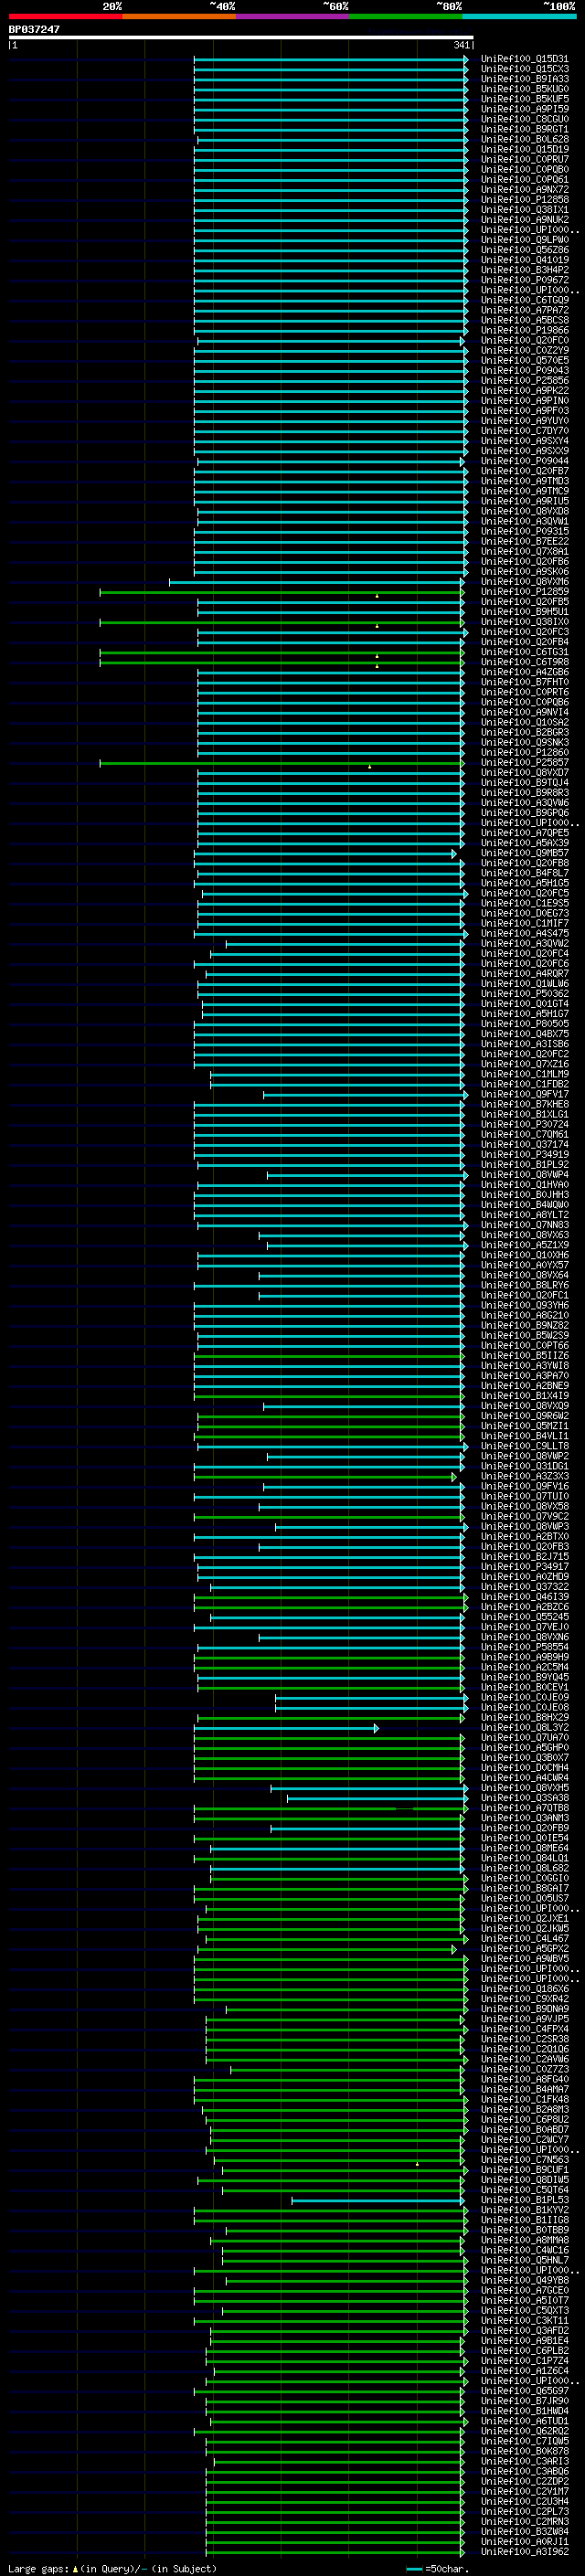This screenshot has height=2576, width=585.
Task: Click label UniRef100_Q49YB8
Action: click(524, 2281)
